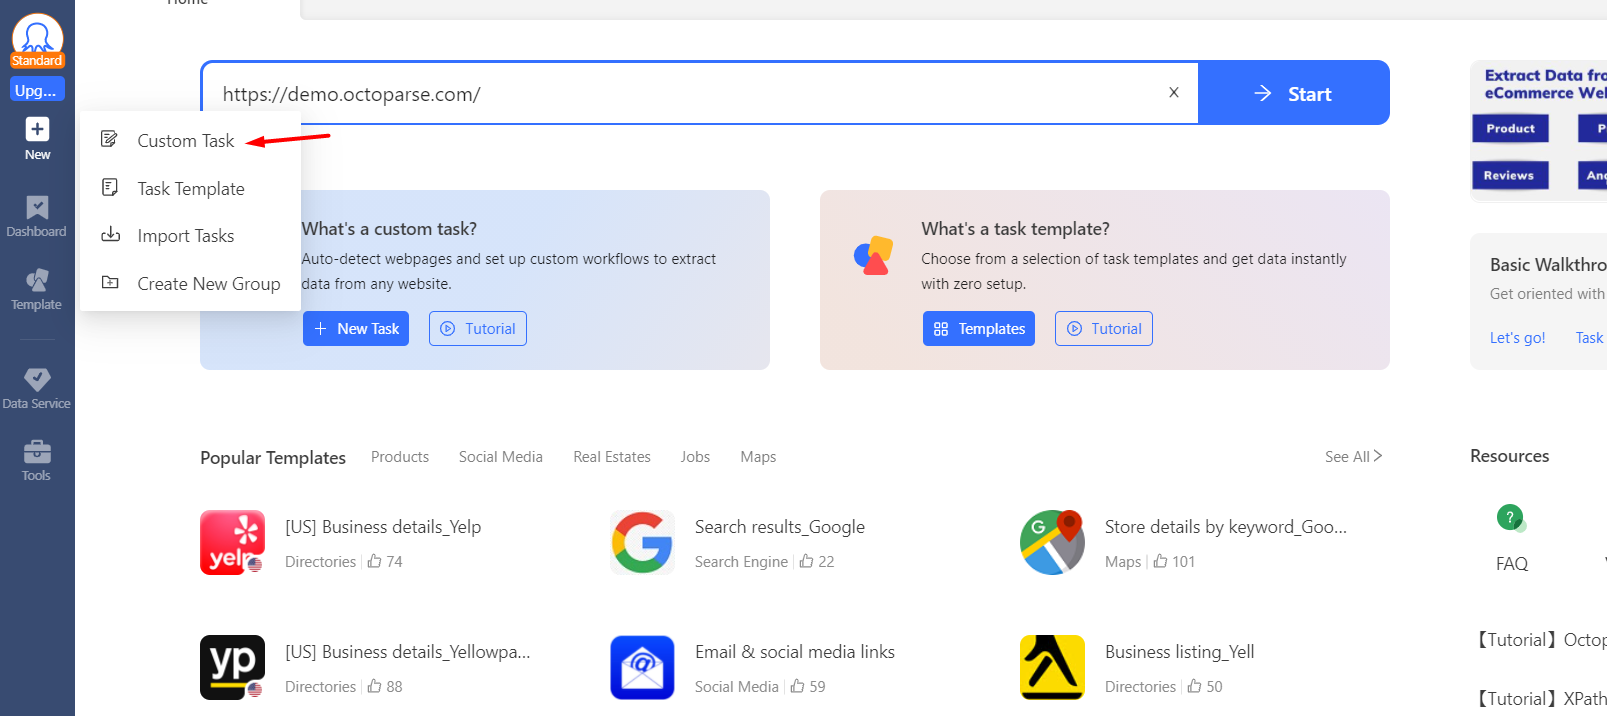Image resolution: width=1607 pixels, height=716 pixels.
Task: Select Import Tasks menu option
Action: pyautogui.click(x=186, y=236)
